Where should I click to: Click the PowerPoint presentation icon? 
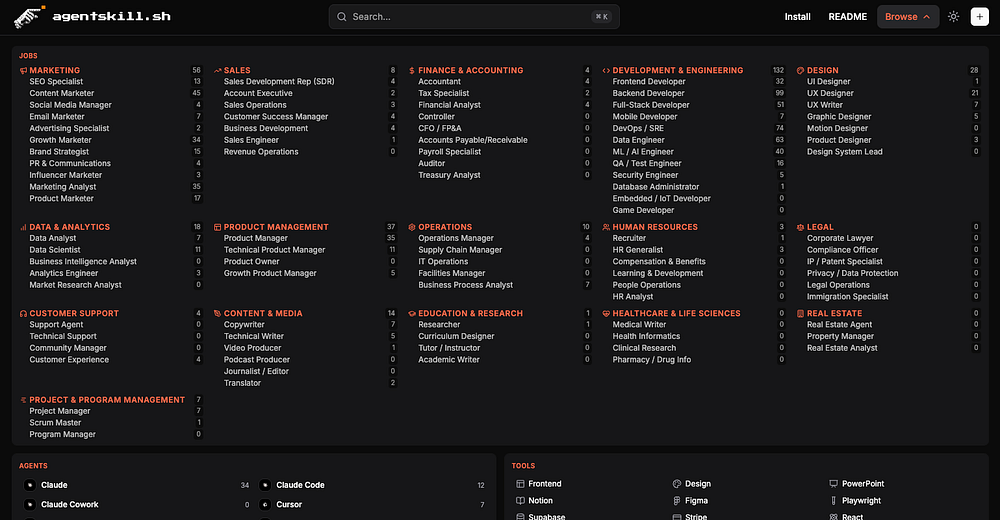(834, 484)
